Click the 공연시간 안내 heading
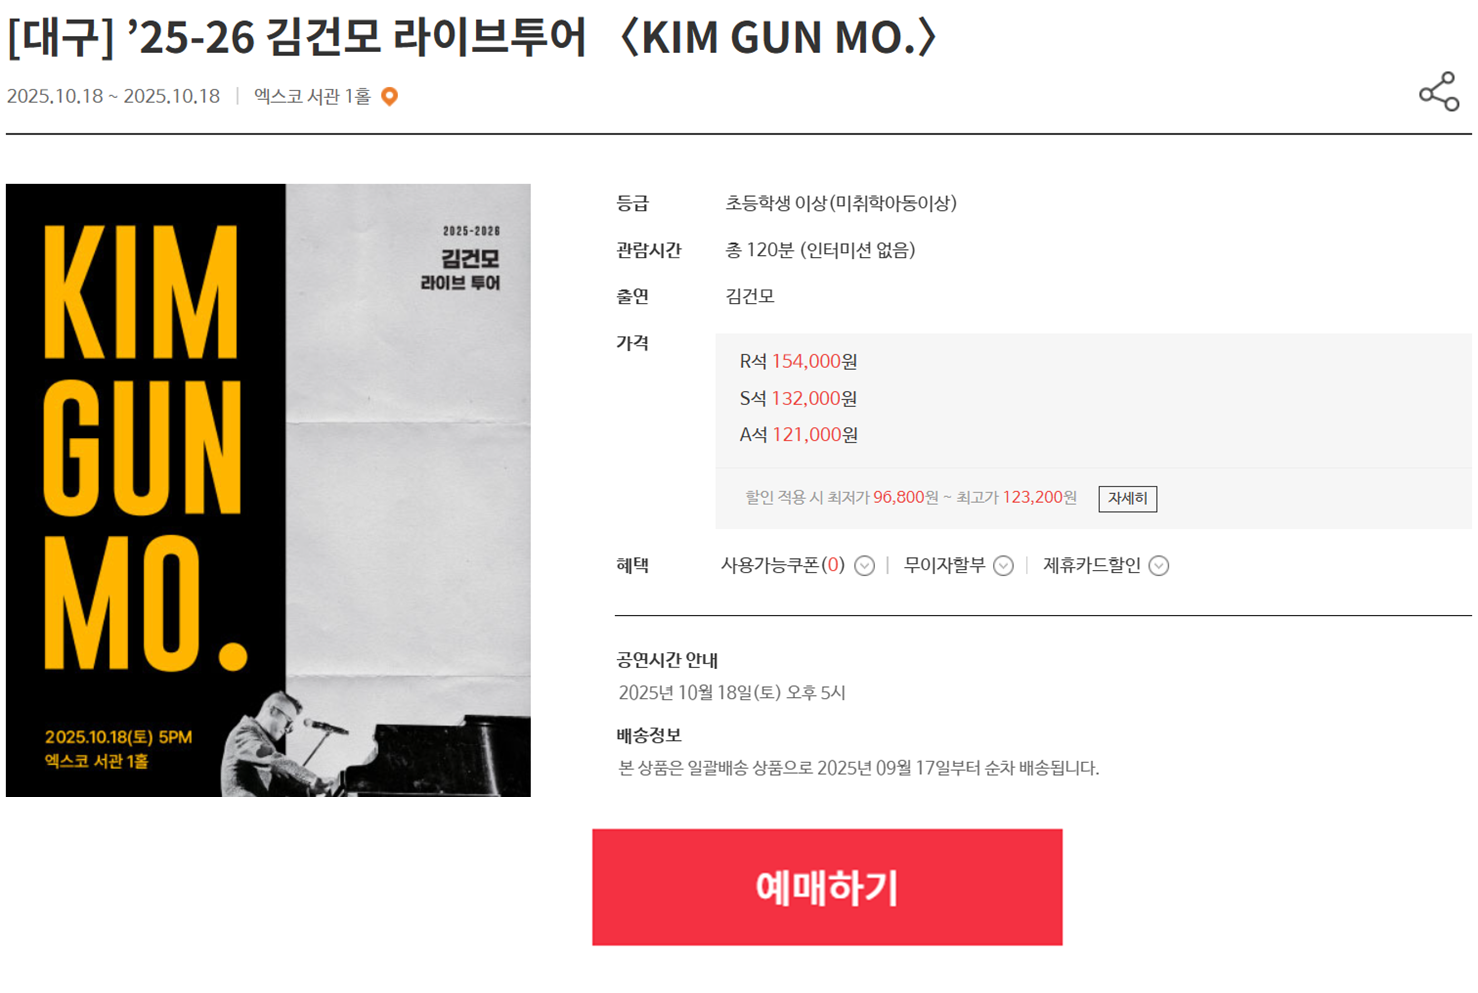Screen dimensions: 1478x993 click(667, 660)
